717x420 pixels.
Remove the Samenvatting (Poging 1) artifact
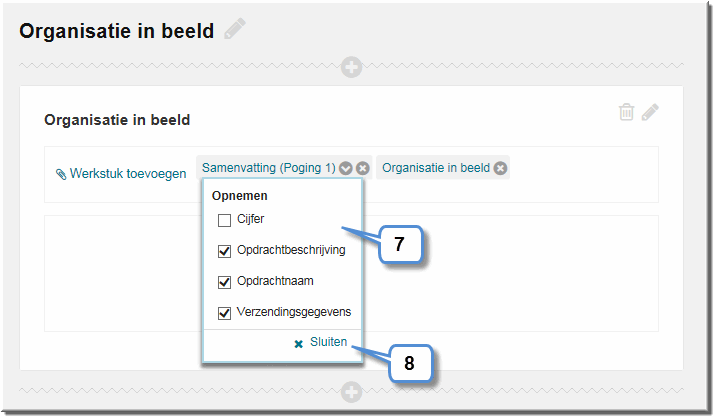click(363, 168)
